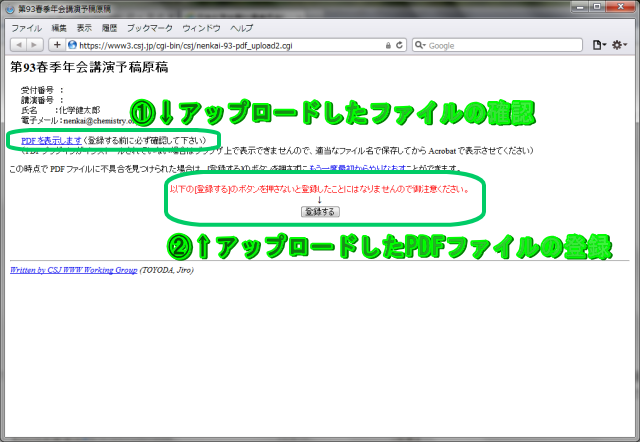The image size is (640, 442).
Task: Click the browser Forward arrow button
Action: [35, 45]
